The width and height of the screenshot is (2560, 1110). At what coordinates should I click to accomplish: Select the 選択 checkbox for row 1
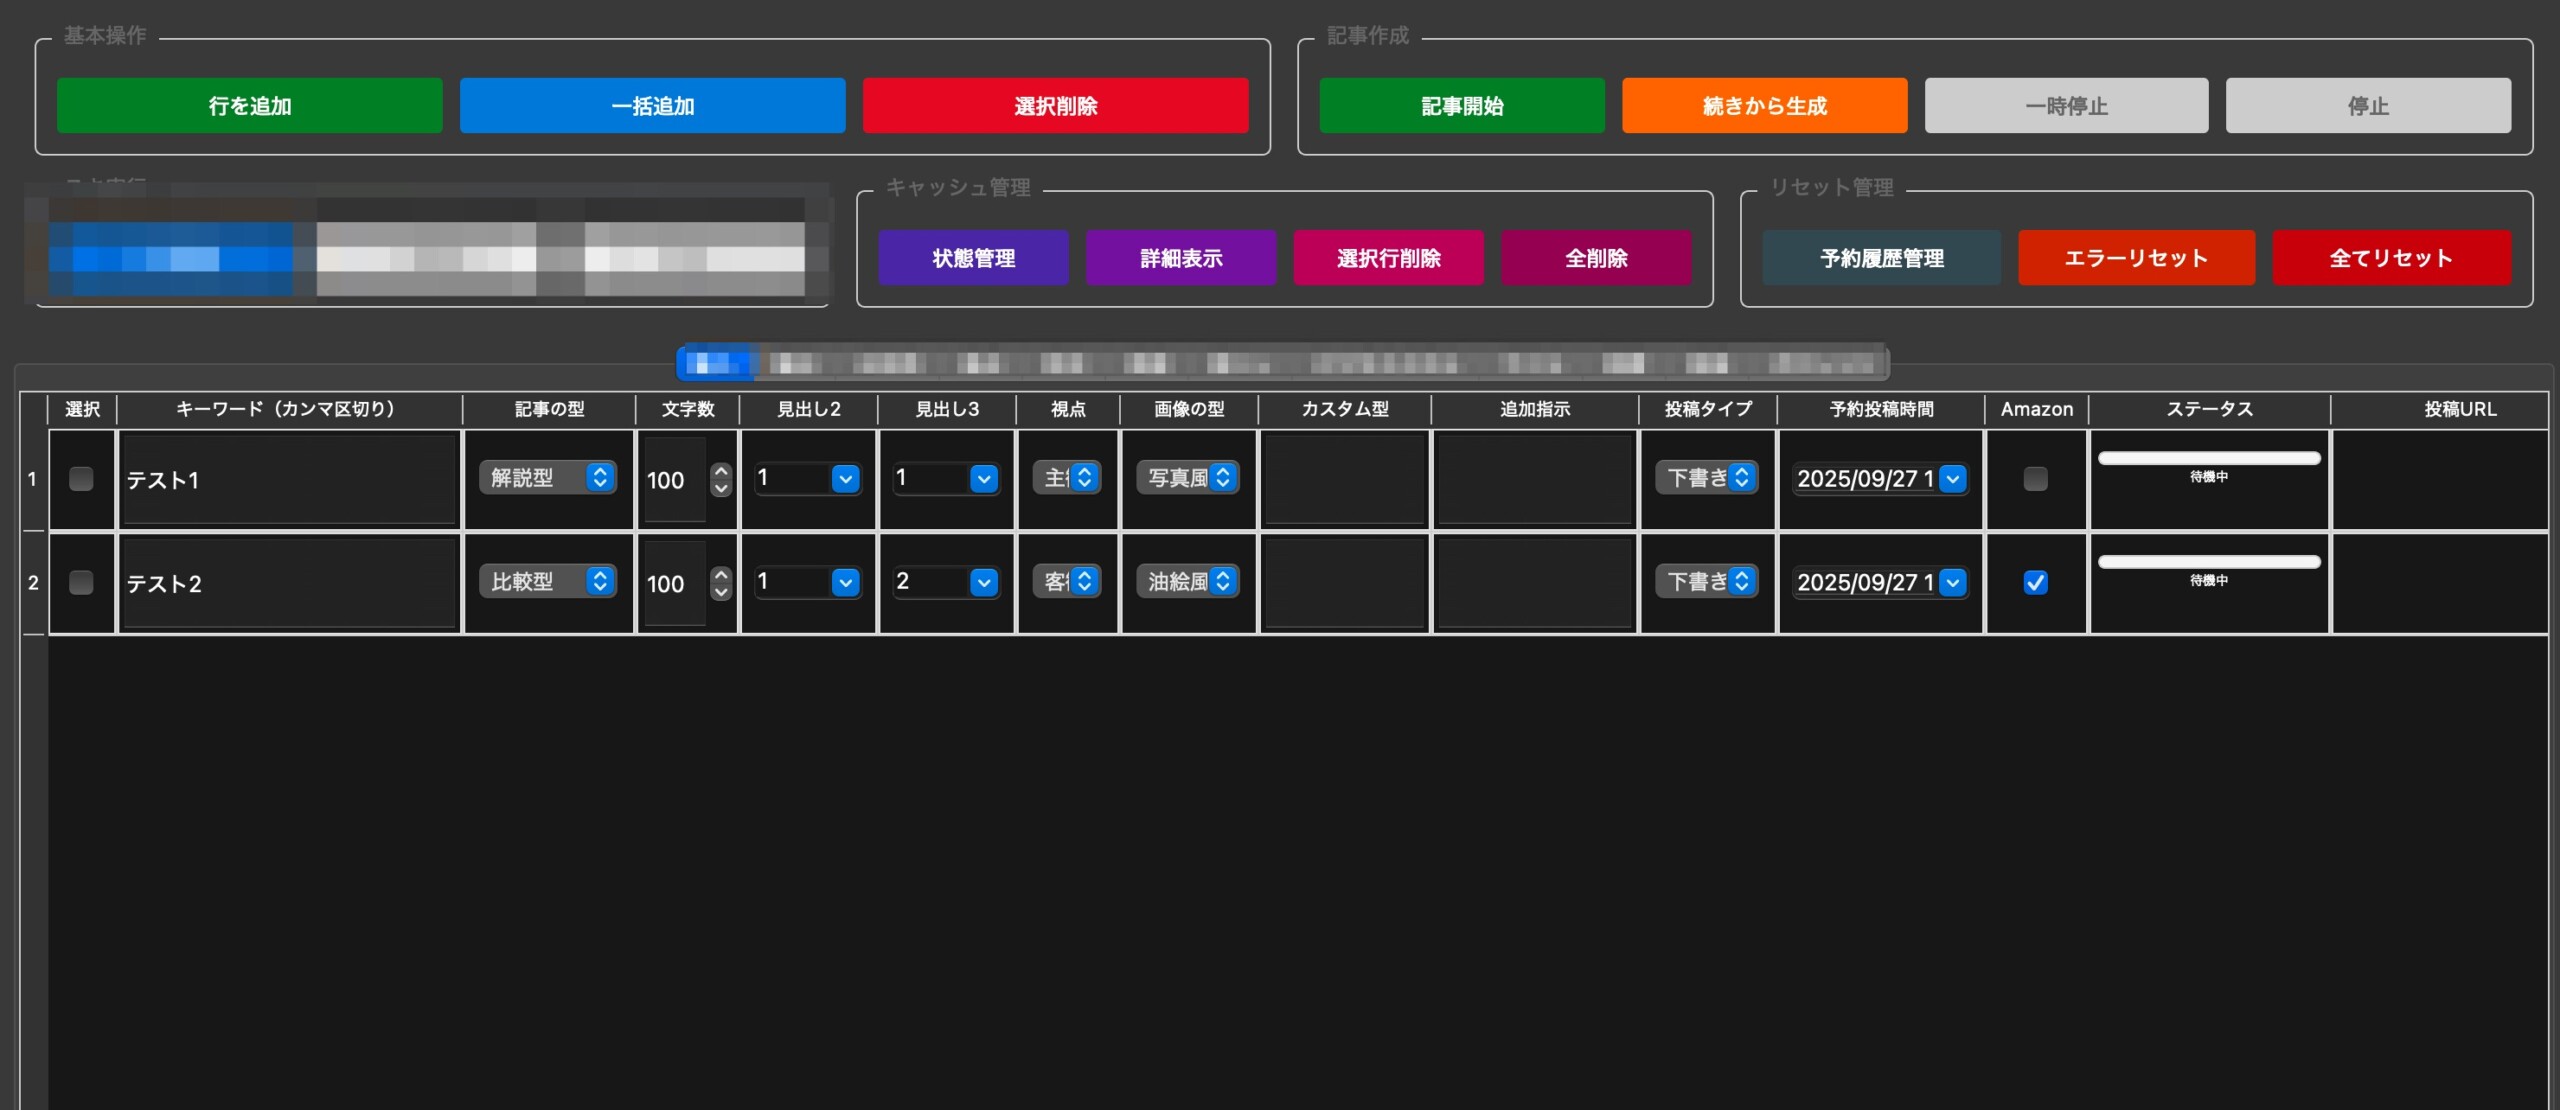coord(81,479)
